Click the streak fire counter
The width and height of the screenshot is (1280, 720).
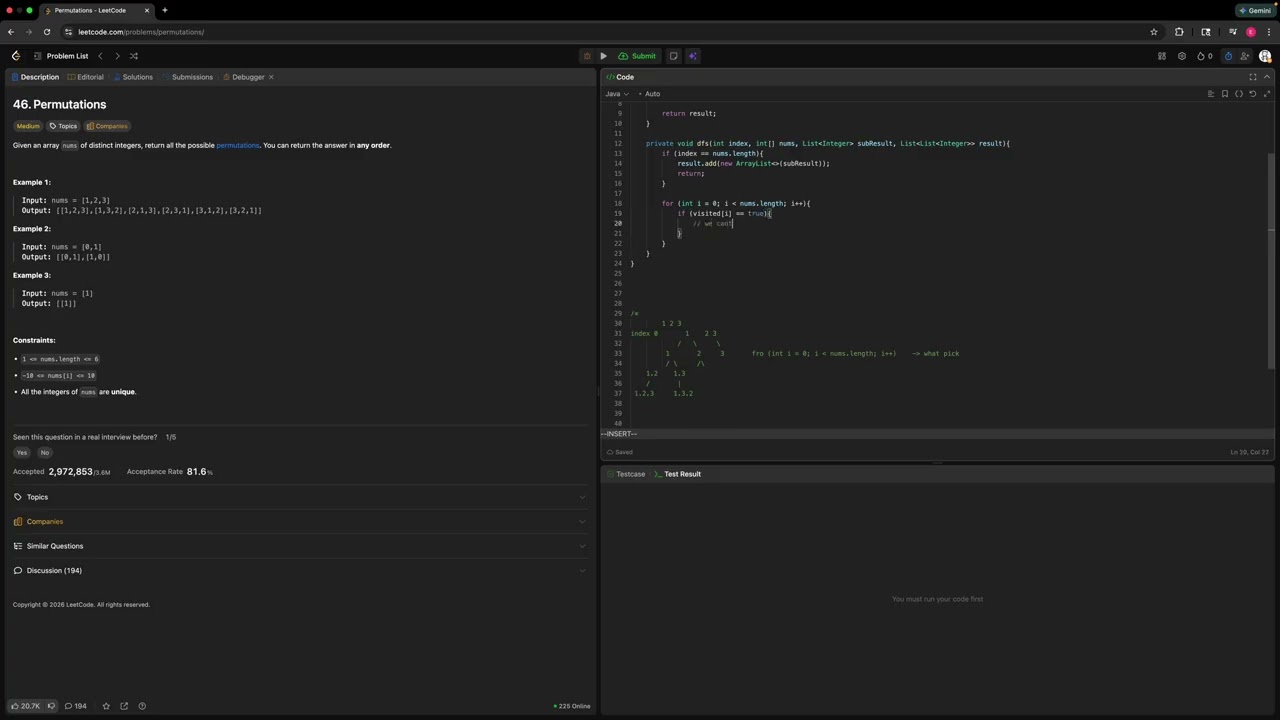click(1205, 56)
